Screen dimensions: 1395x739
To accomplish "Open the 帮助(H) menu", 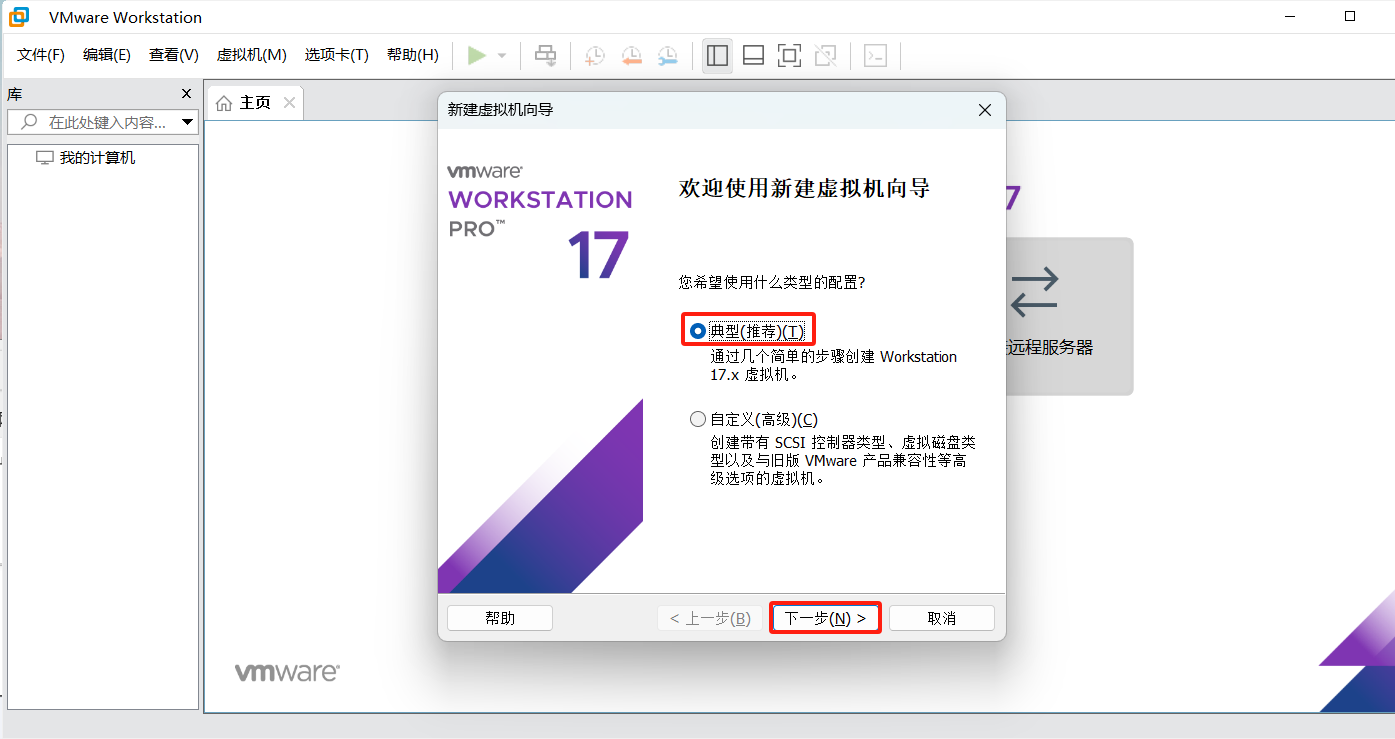I will [413, 55].
